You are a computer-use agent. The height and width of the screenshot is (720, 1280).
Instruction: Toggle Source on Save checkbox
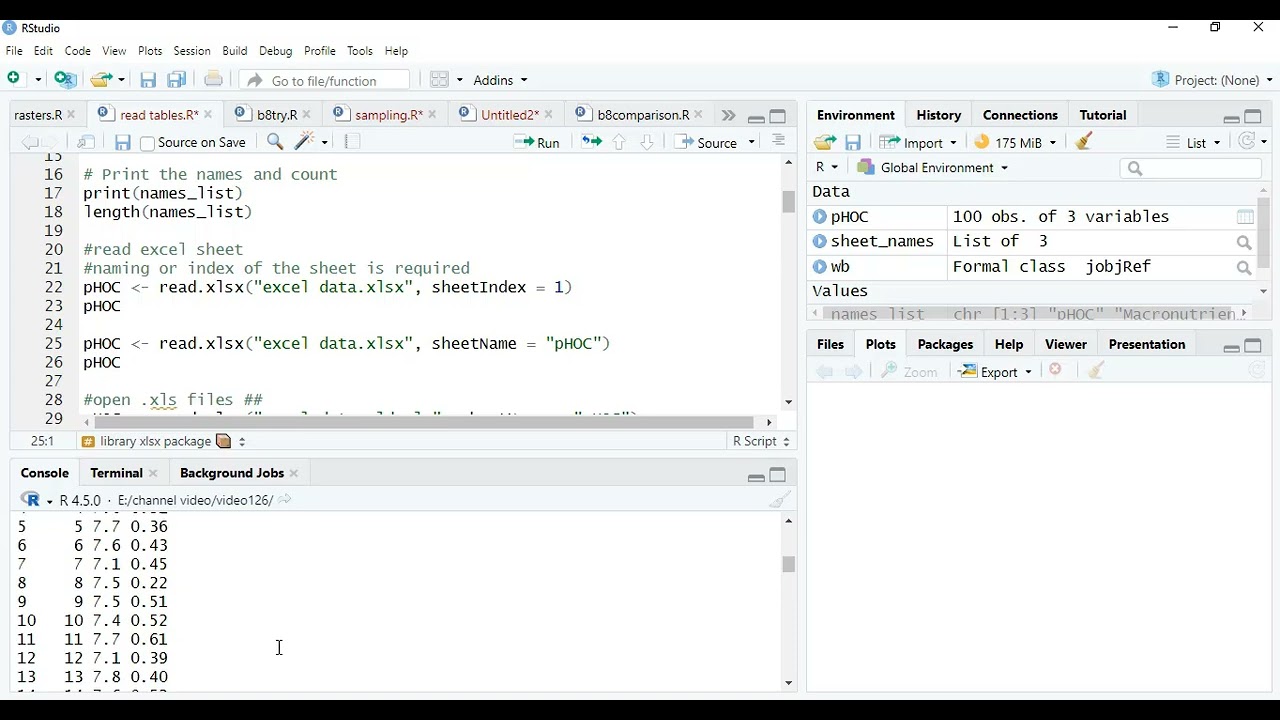(147, 143)
